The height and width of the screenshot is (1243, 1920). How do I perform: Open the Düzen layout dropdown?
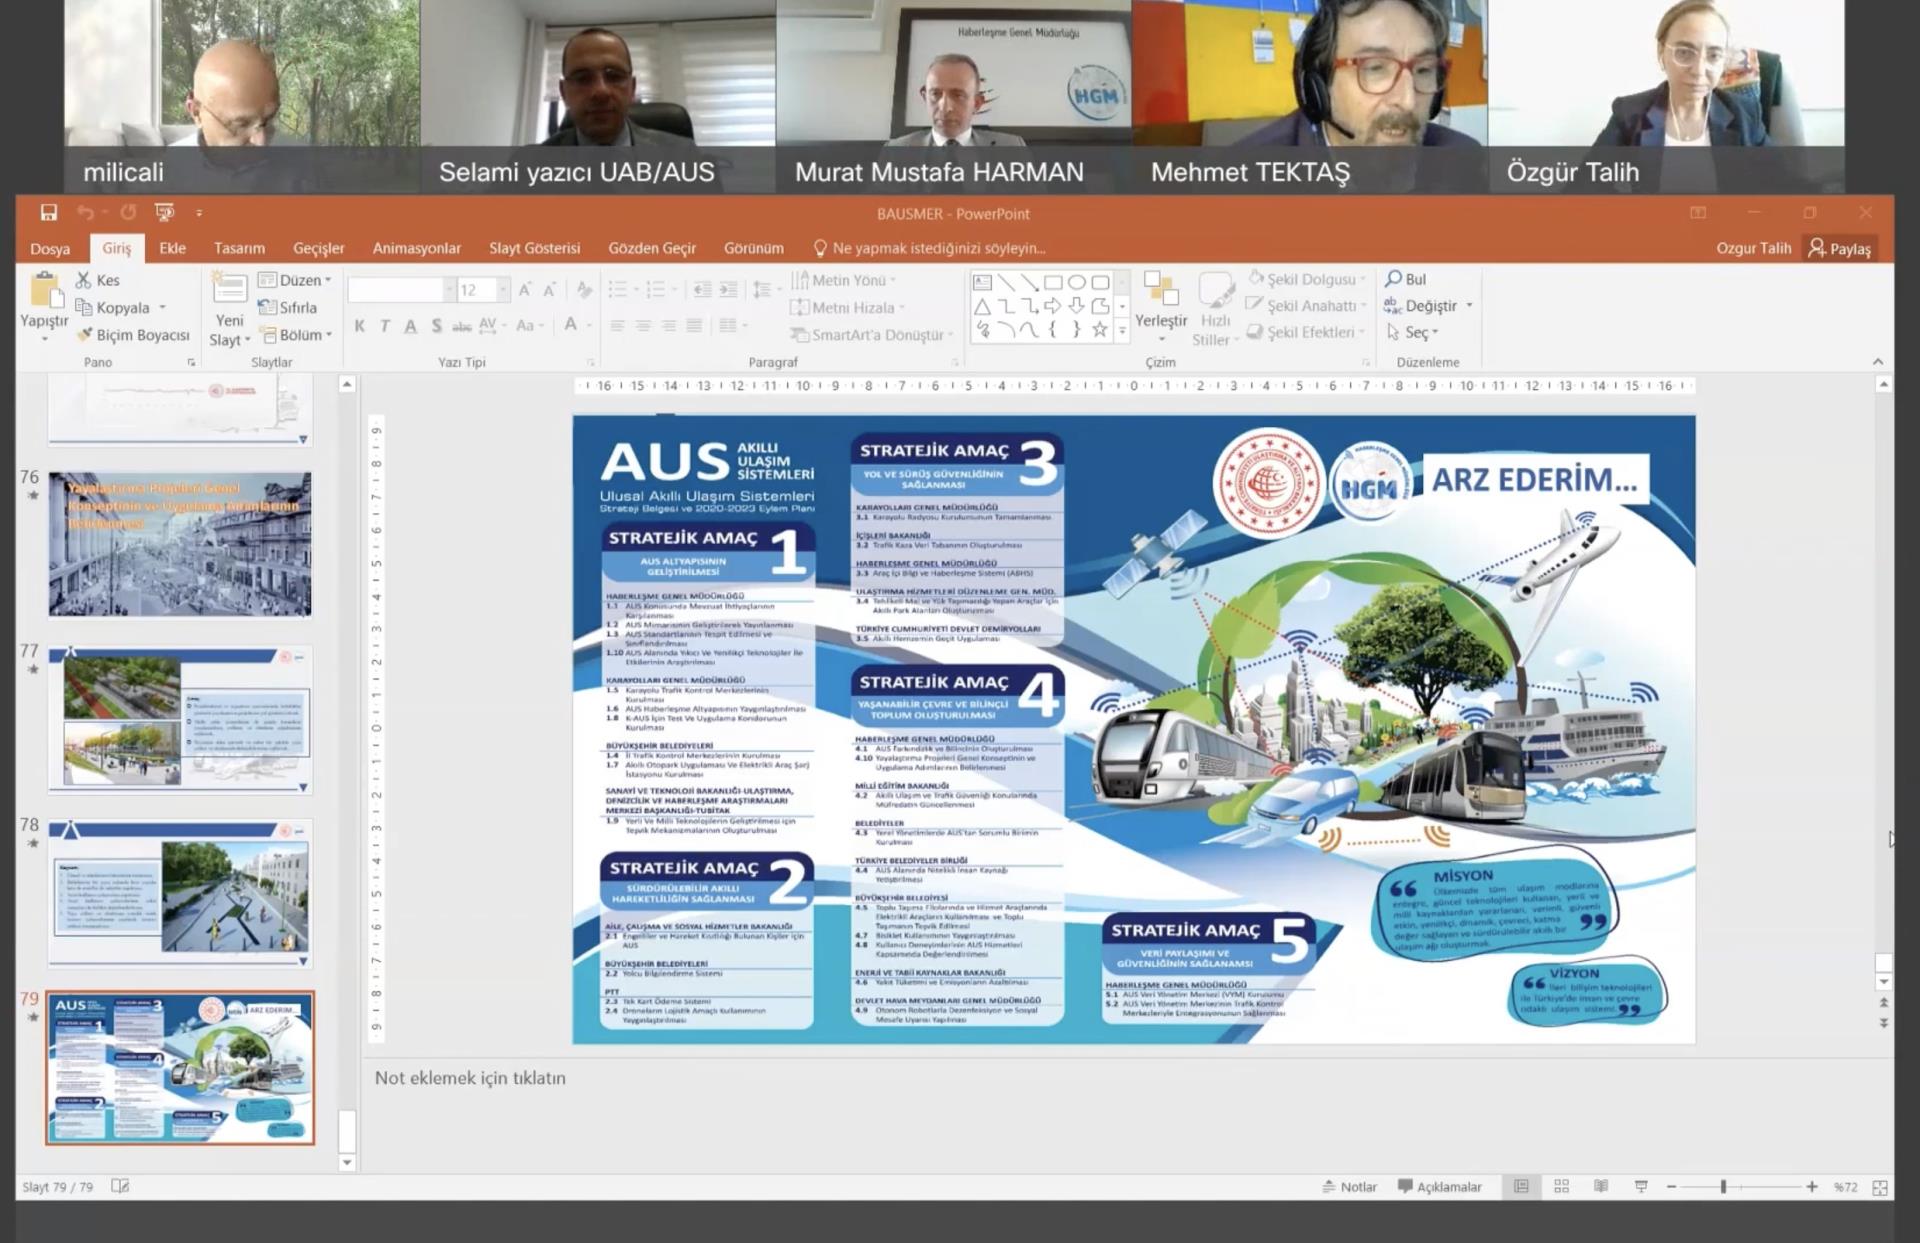pyautogui.click(x=294, y=280)
